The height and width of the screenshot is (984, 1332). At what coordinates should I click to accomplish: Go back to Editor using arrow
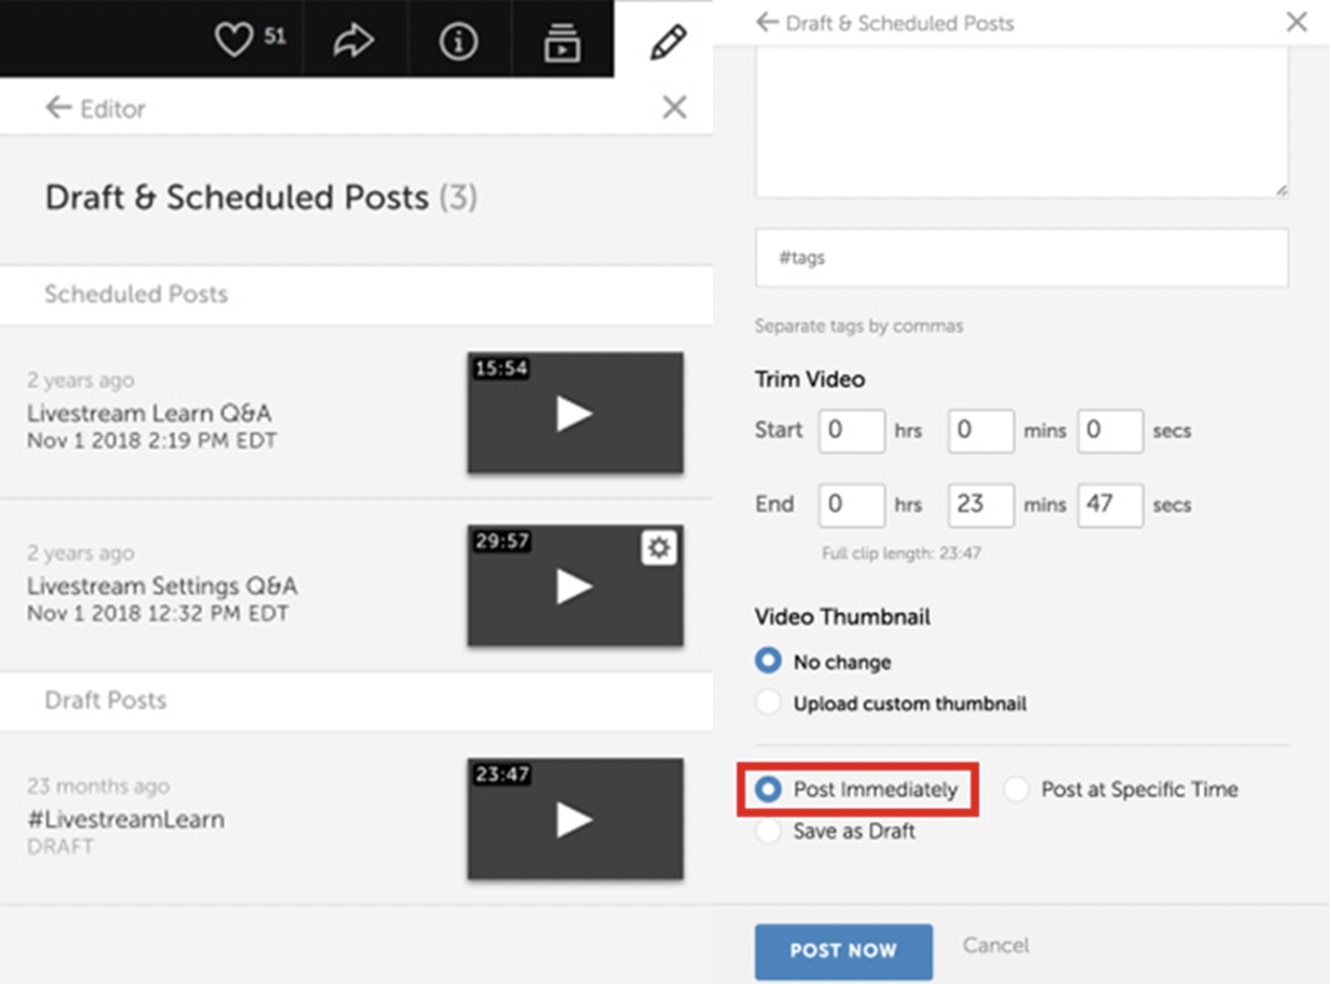[x=59, y=108]
